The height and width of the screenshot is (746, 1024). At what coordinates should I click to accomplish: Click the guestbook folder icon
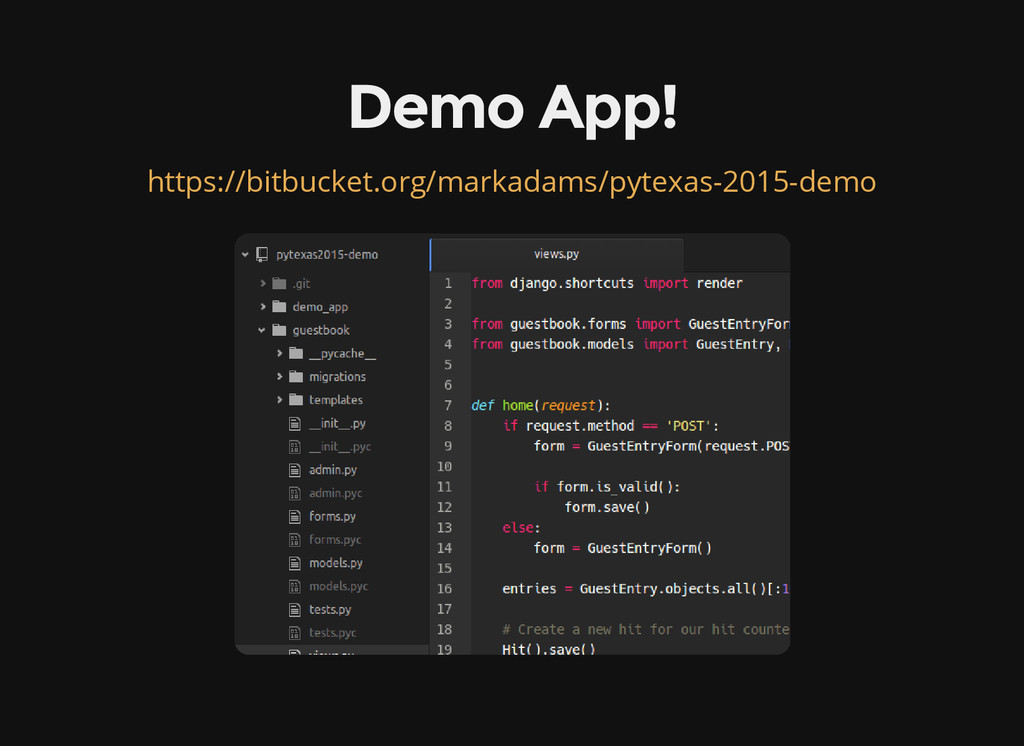click(279, 330)
